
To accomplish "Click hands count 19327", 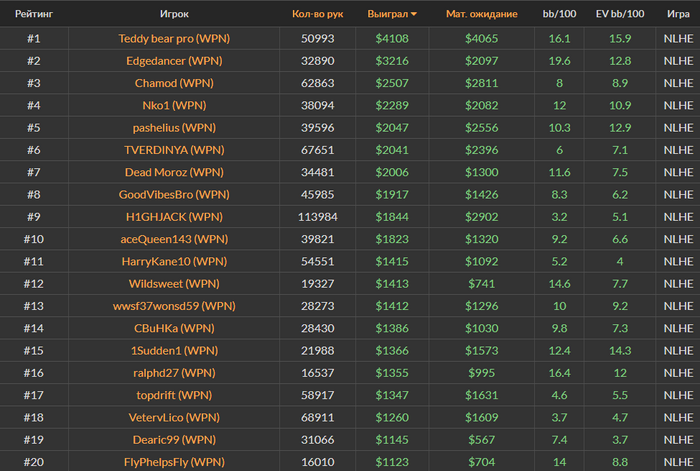I will click(x=317, y=284).
